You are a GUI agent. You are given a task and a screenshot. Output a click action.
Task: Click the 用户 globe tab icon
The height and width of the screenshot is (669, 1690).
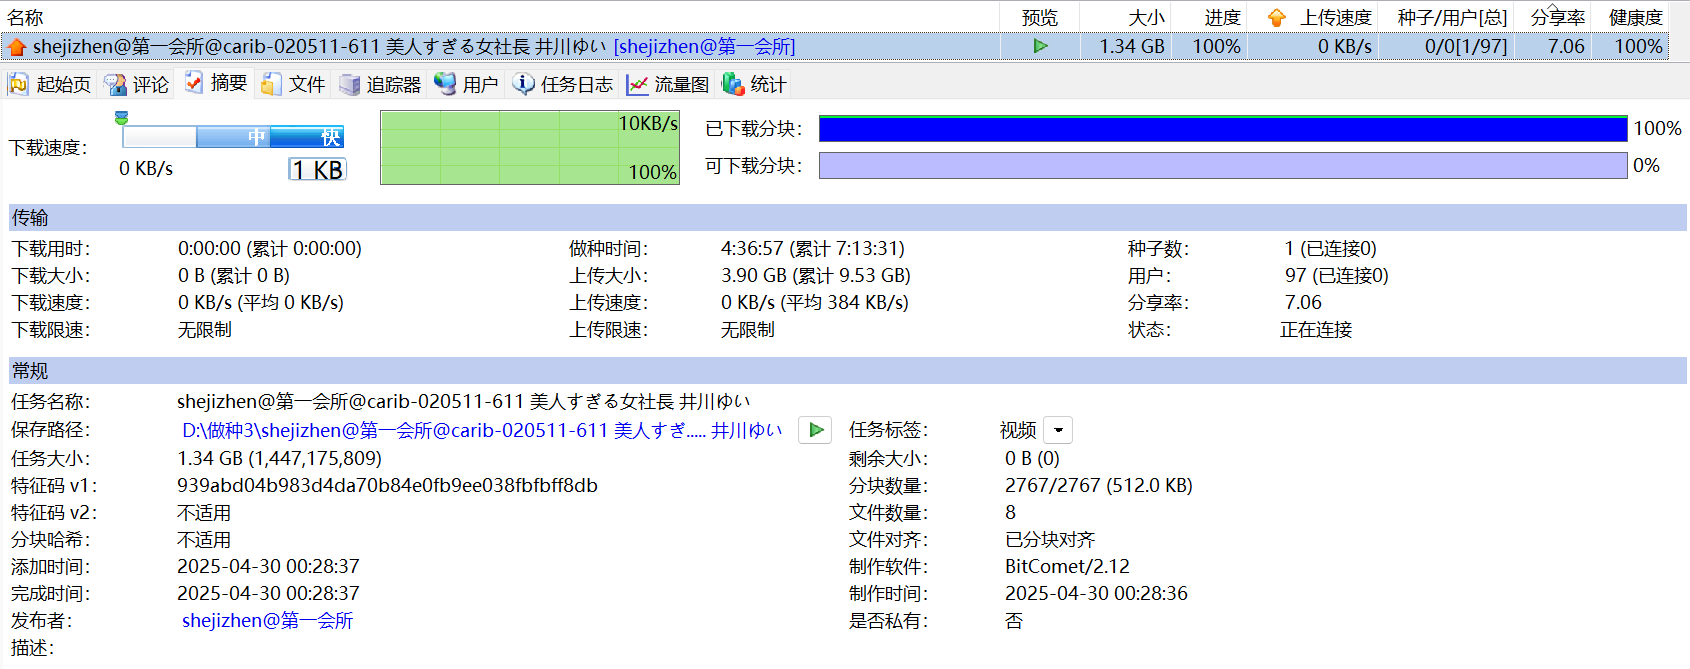click(x=445, y=84)
